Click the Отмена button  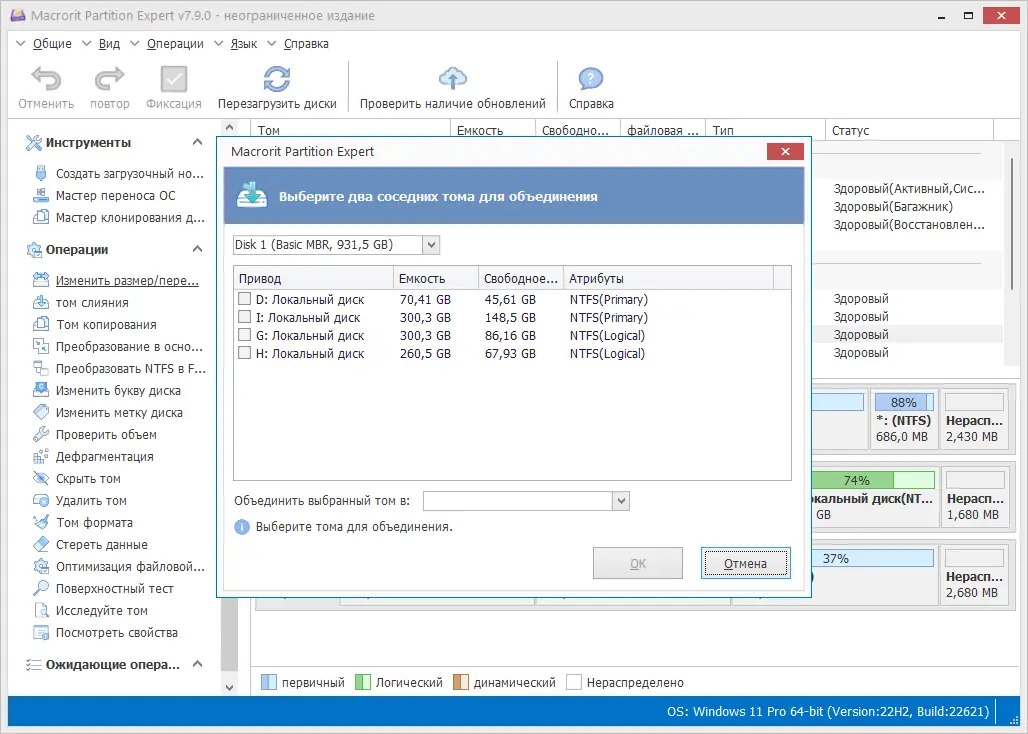coord(745,564)
